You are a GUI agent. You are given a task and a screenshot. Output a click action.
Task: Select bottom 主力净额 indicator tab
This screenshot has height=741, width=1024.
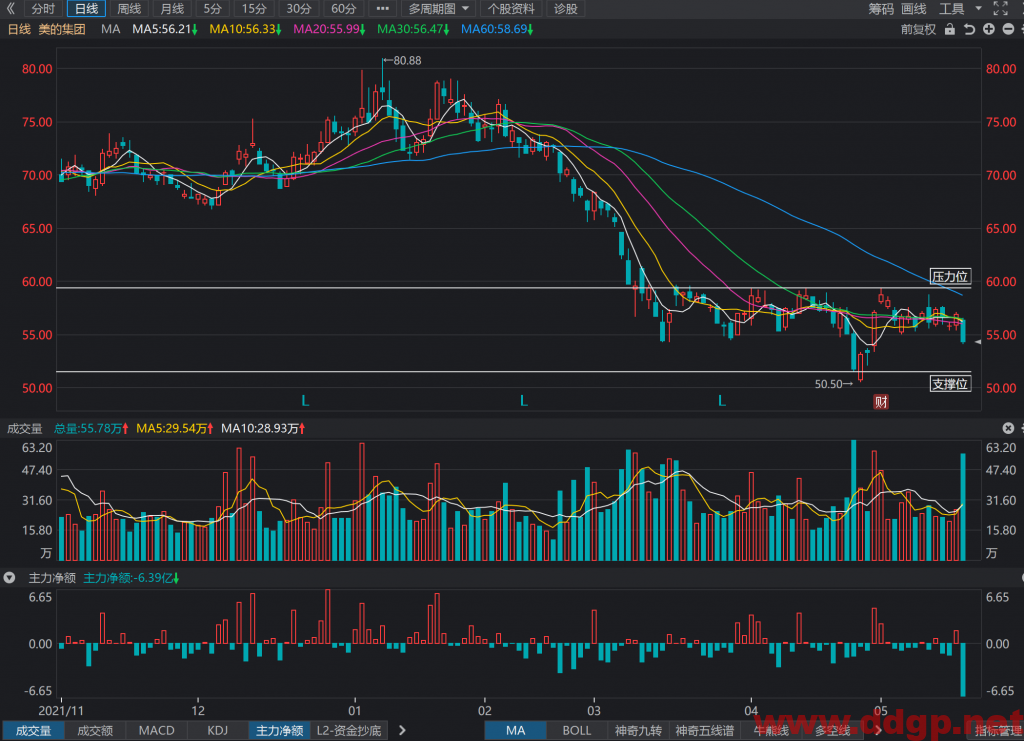click(279, 731)
